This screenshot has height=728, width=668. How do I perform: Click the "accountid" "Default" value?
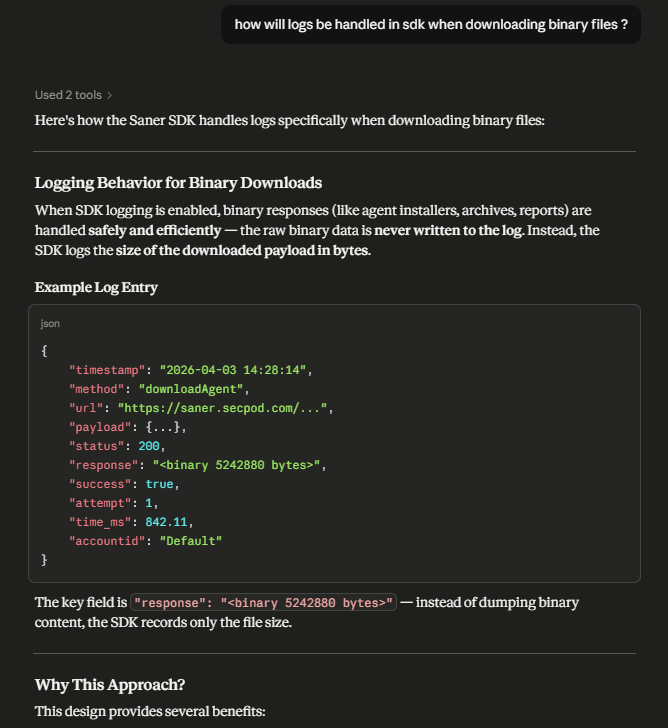tap(191, 541)
